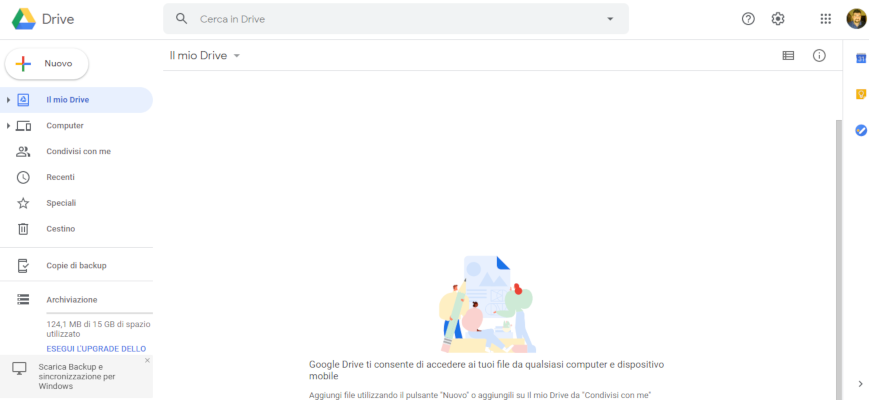The image size is (869, 400).
Task: Click the search magnifier icon
Action: (x=181, y=19)
